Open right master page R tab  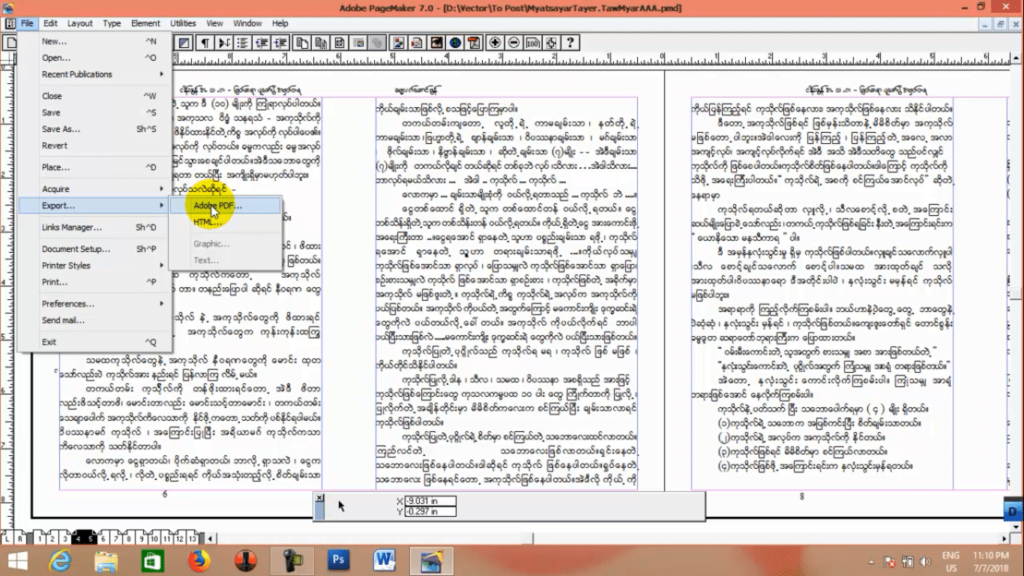20,539
